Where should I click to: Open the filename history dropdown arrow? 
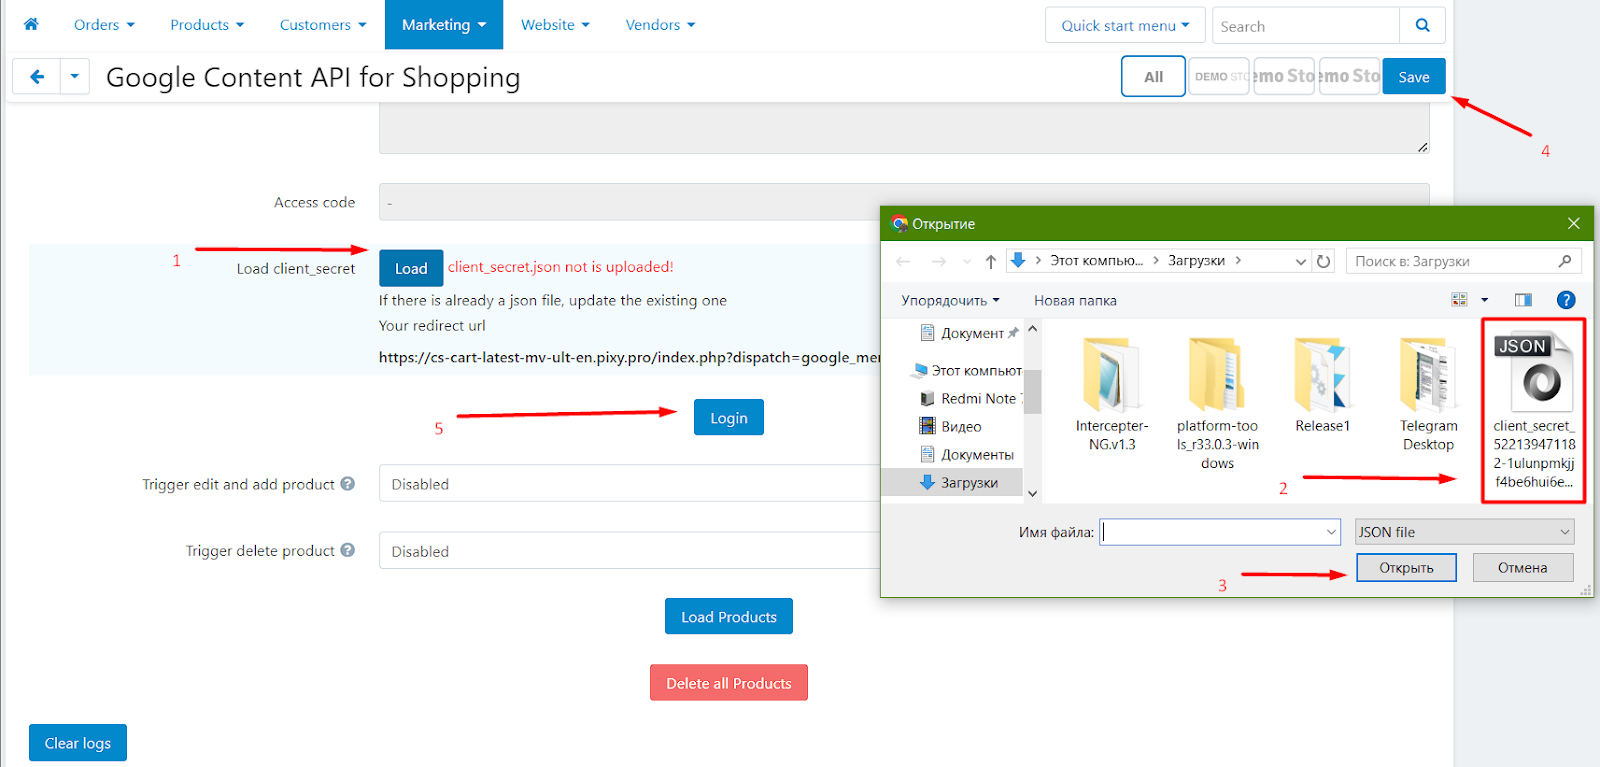click(1331, 532)
